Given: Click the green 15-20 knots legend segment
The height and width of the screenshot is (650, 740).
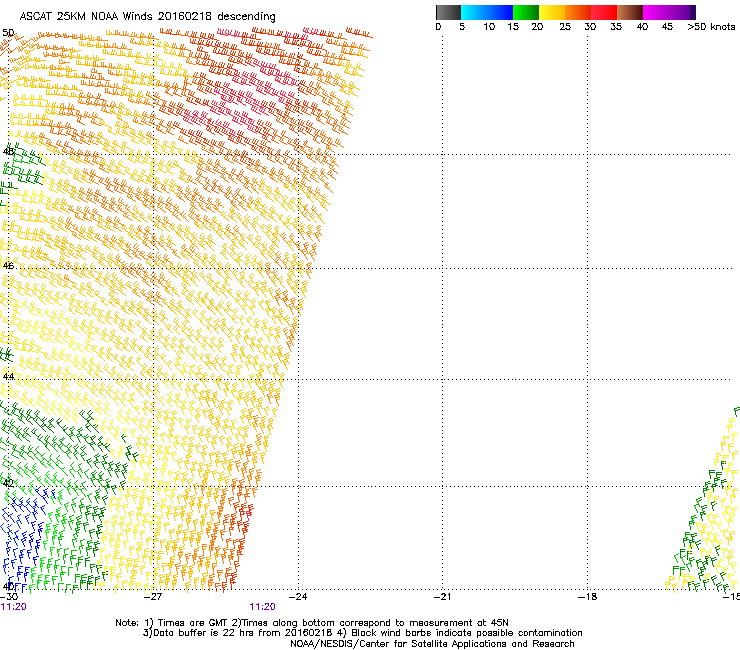Looking at the screenshot, I should click(x=526, y=12).
